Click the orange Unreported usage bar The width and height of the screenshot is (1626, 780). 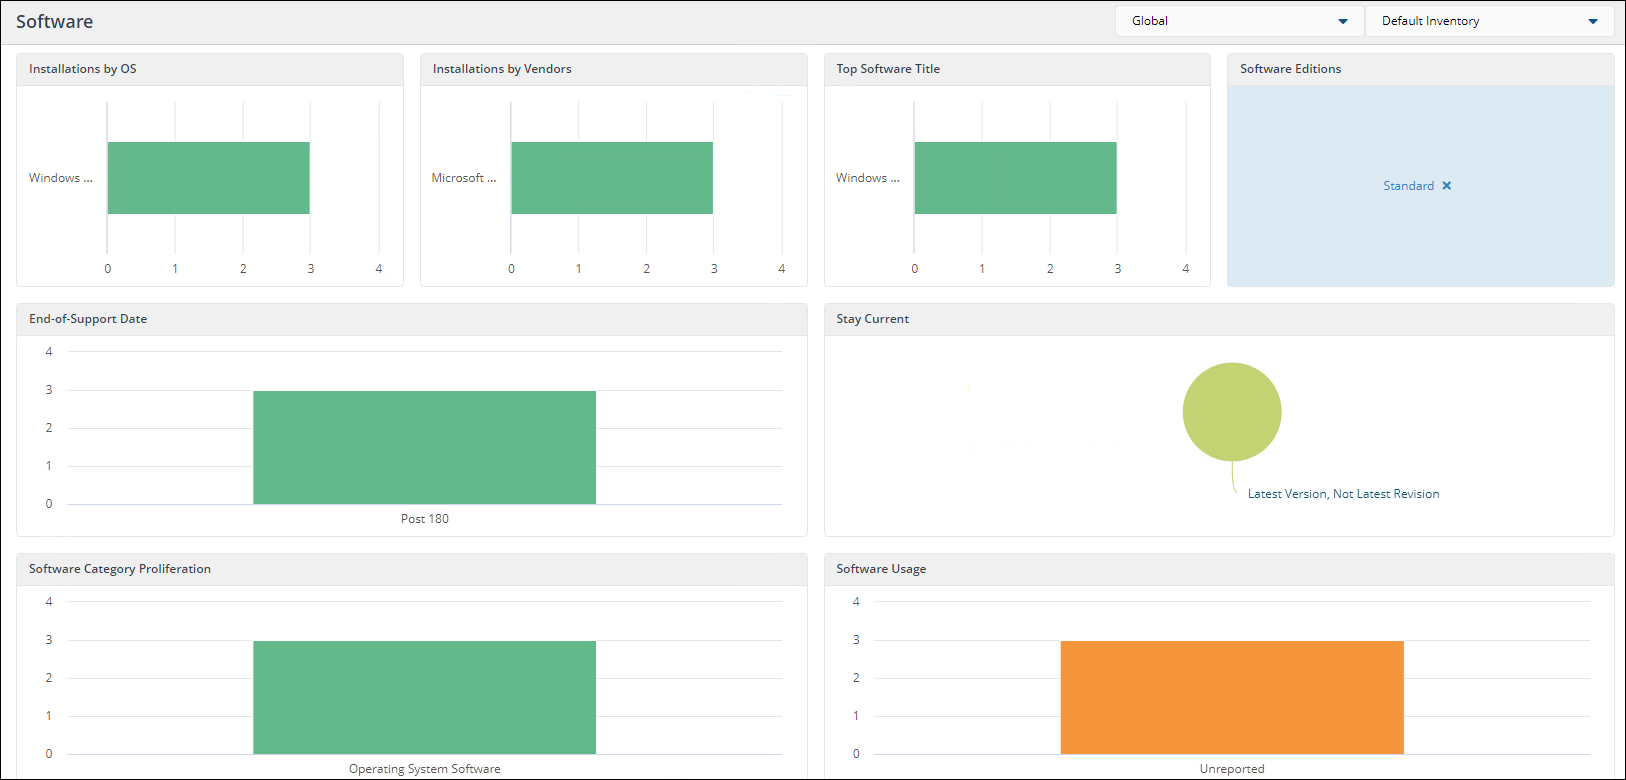click(x=1231, y=697)
